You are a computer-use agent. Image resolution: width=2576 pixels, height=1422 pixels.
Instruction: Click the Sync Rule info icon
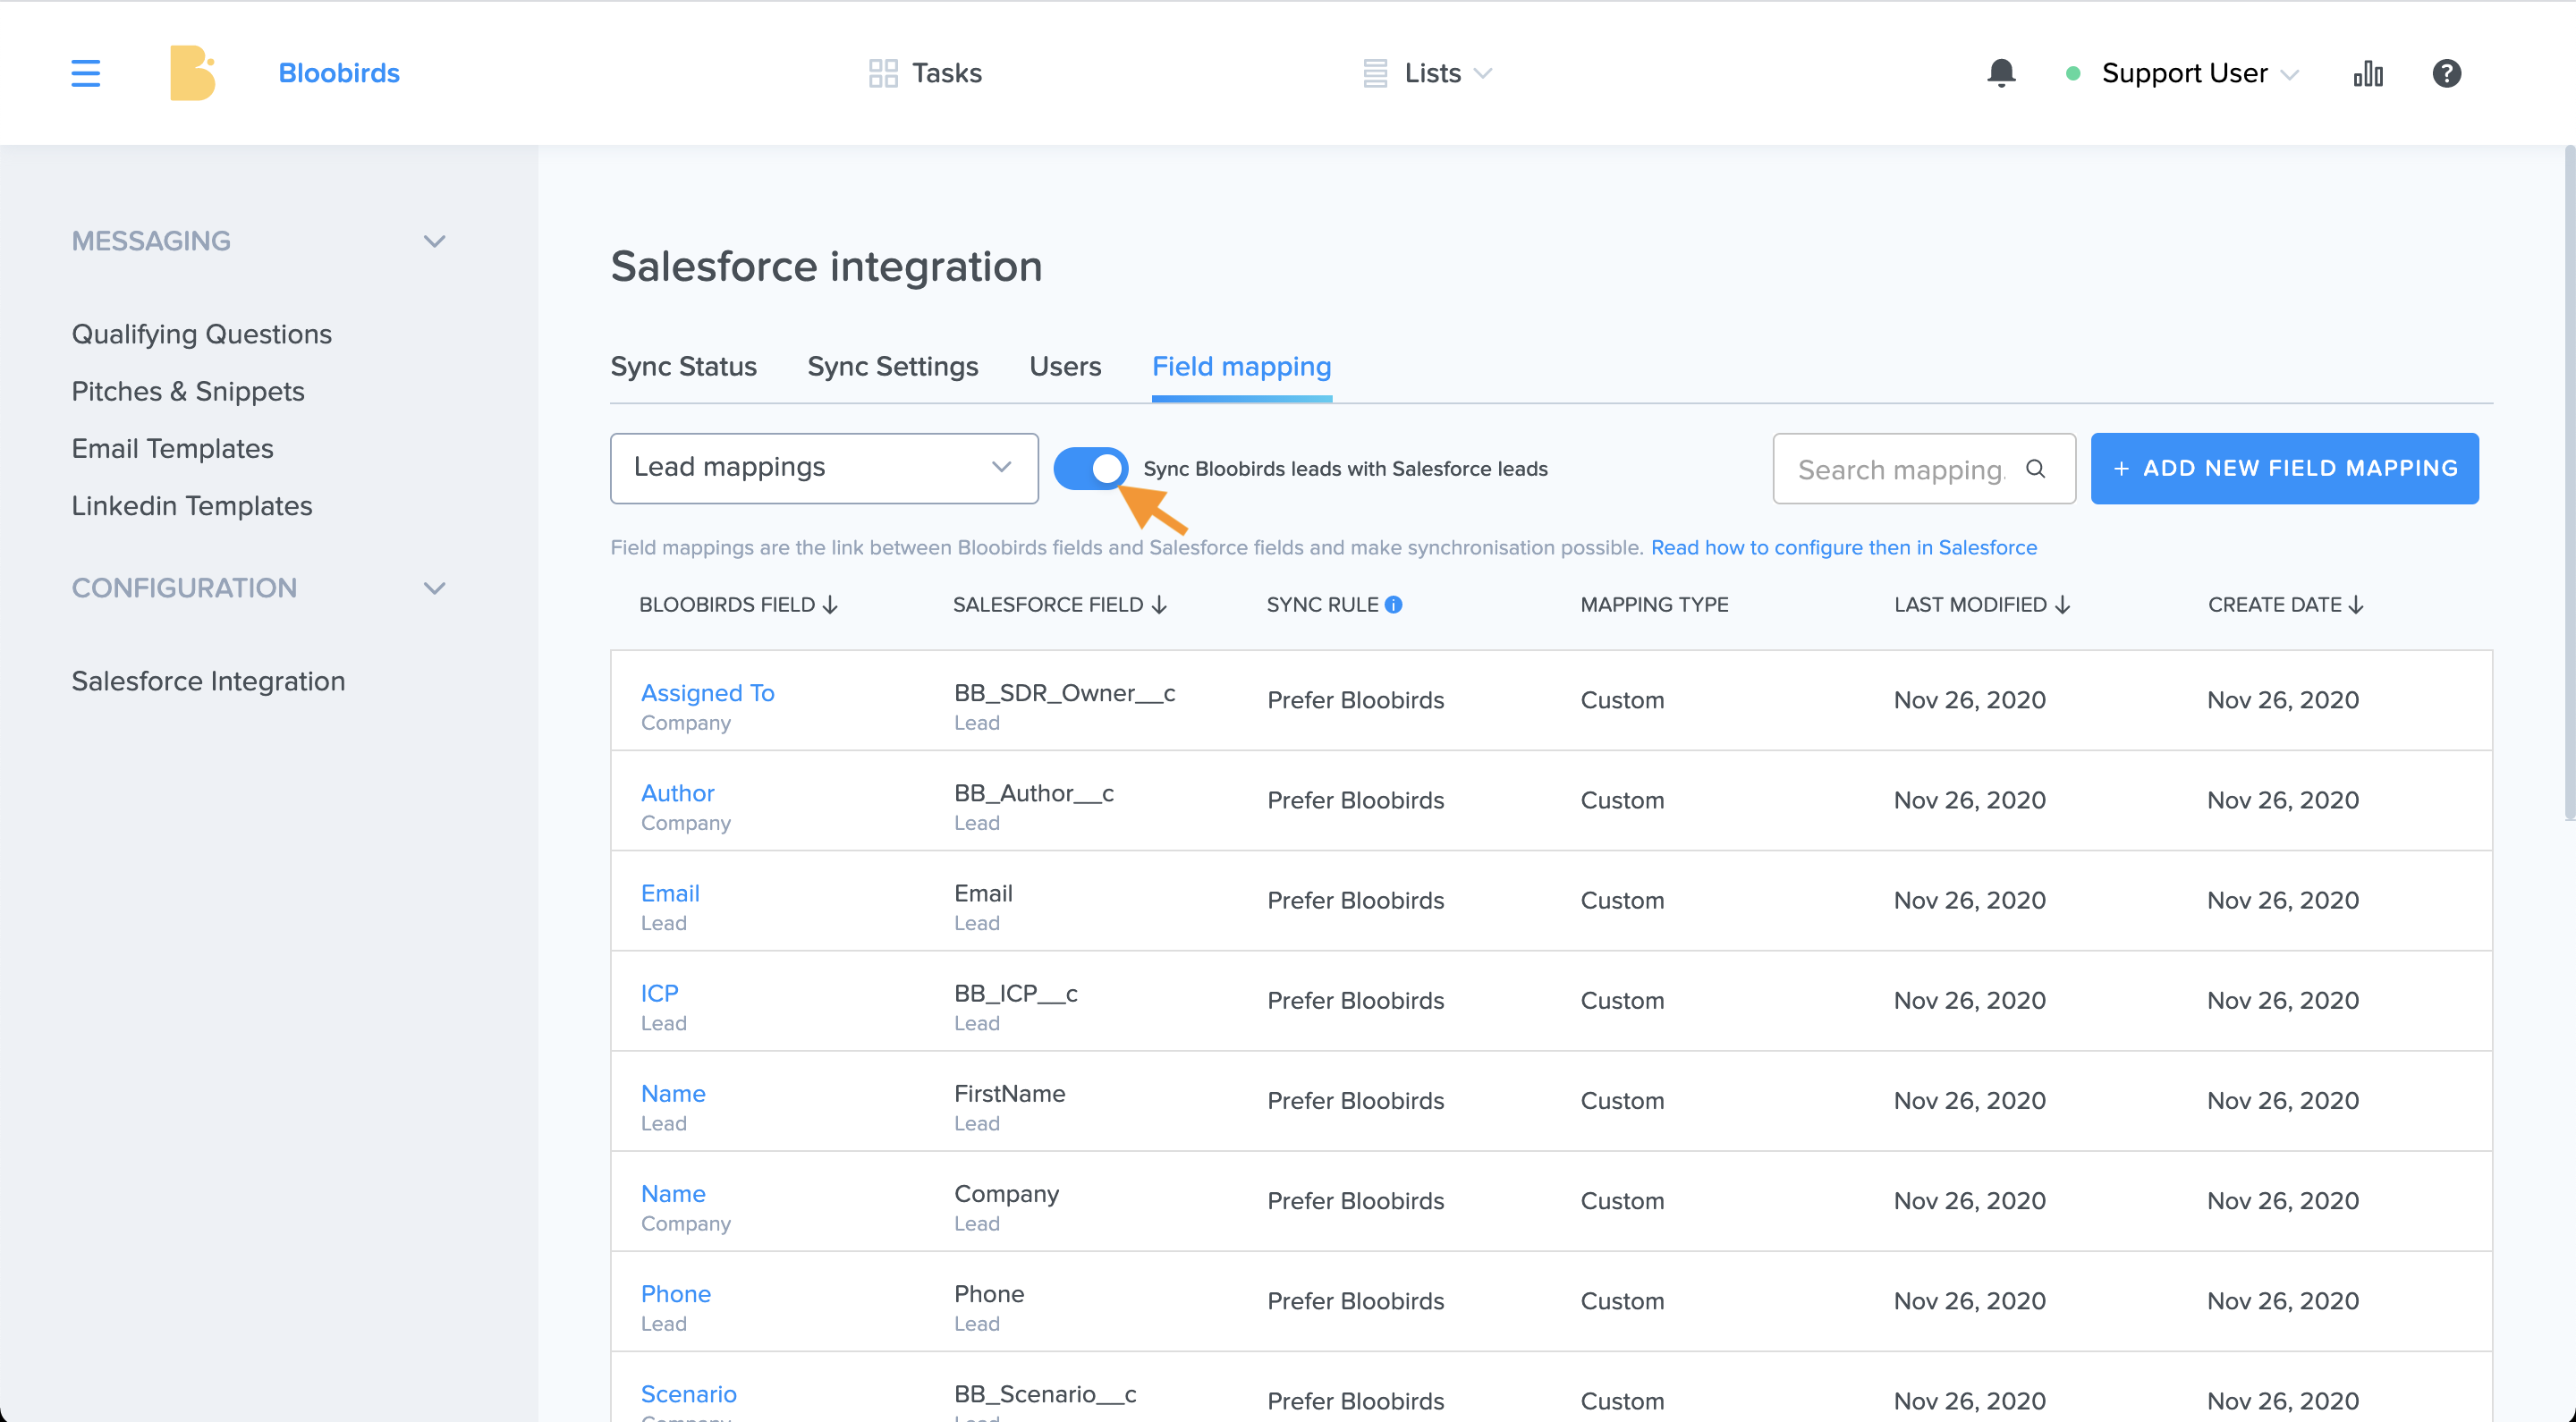click(x=1393, y=604)
